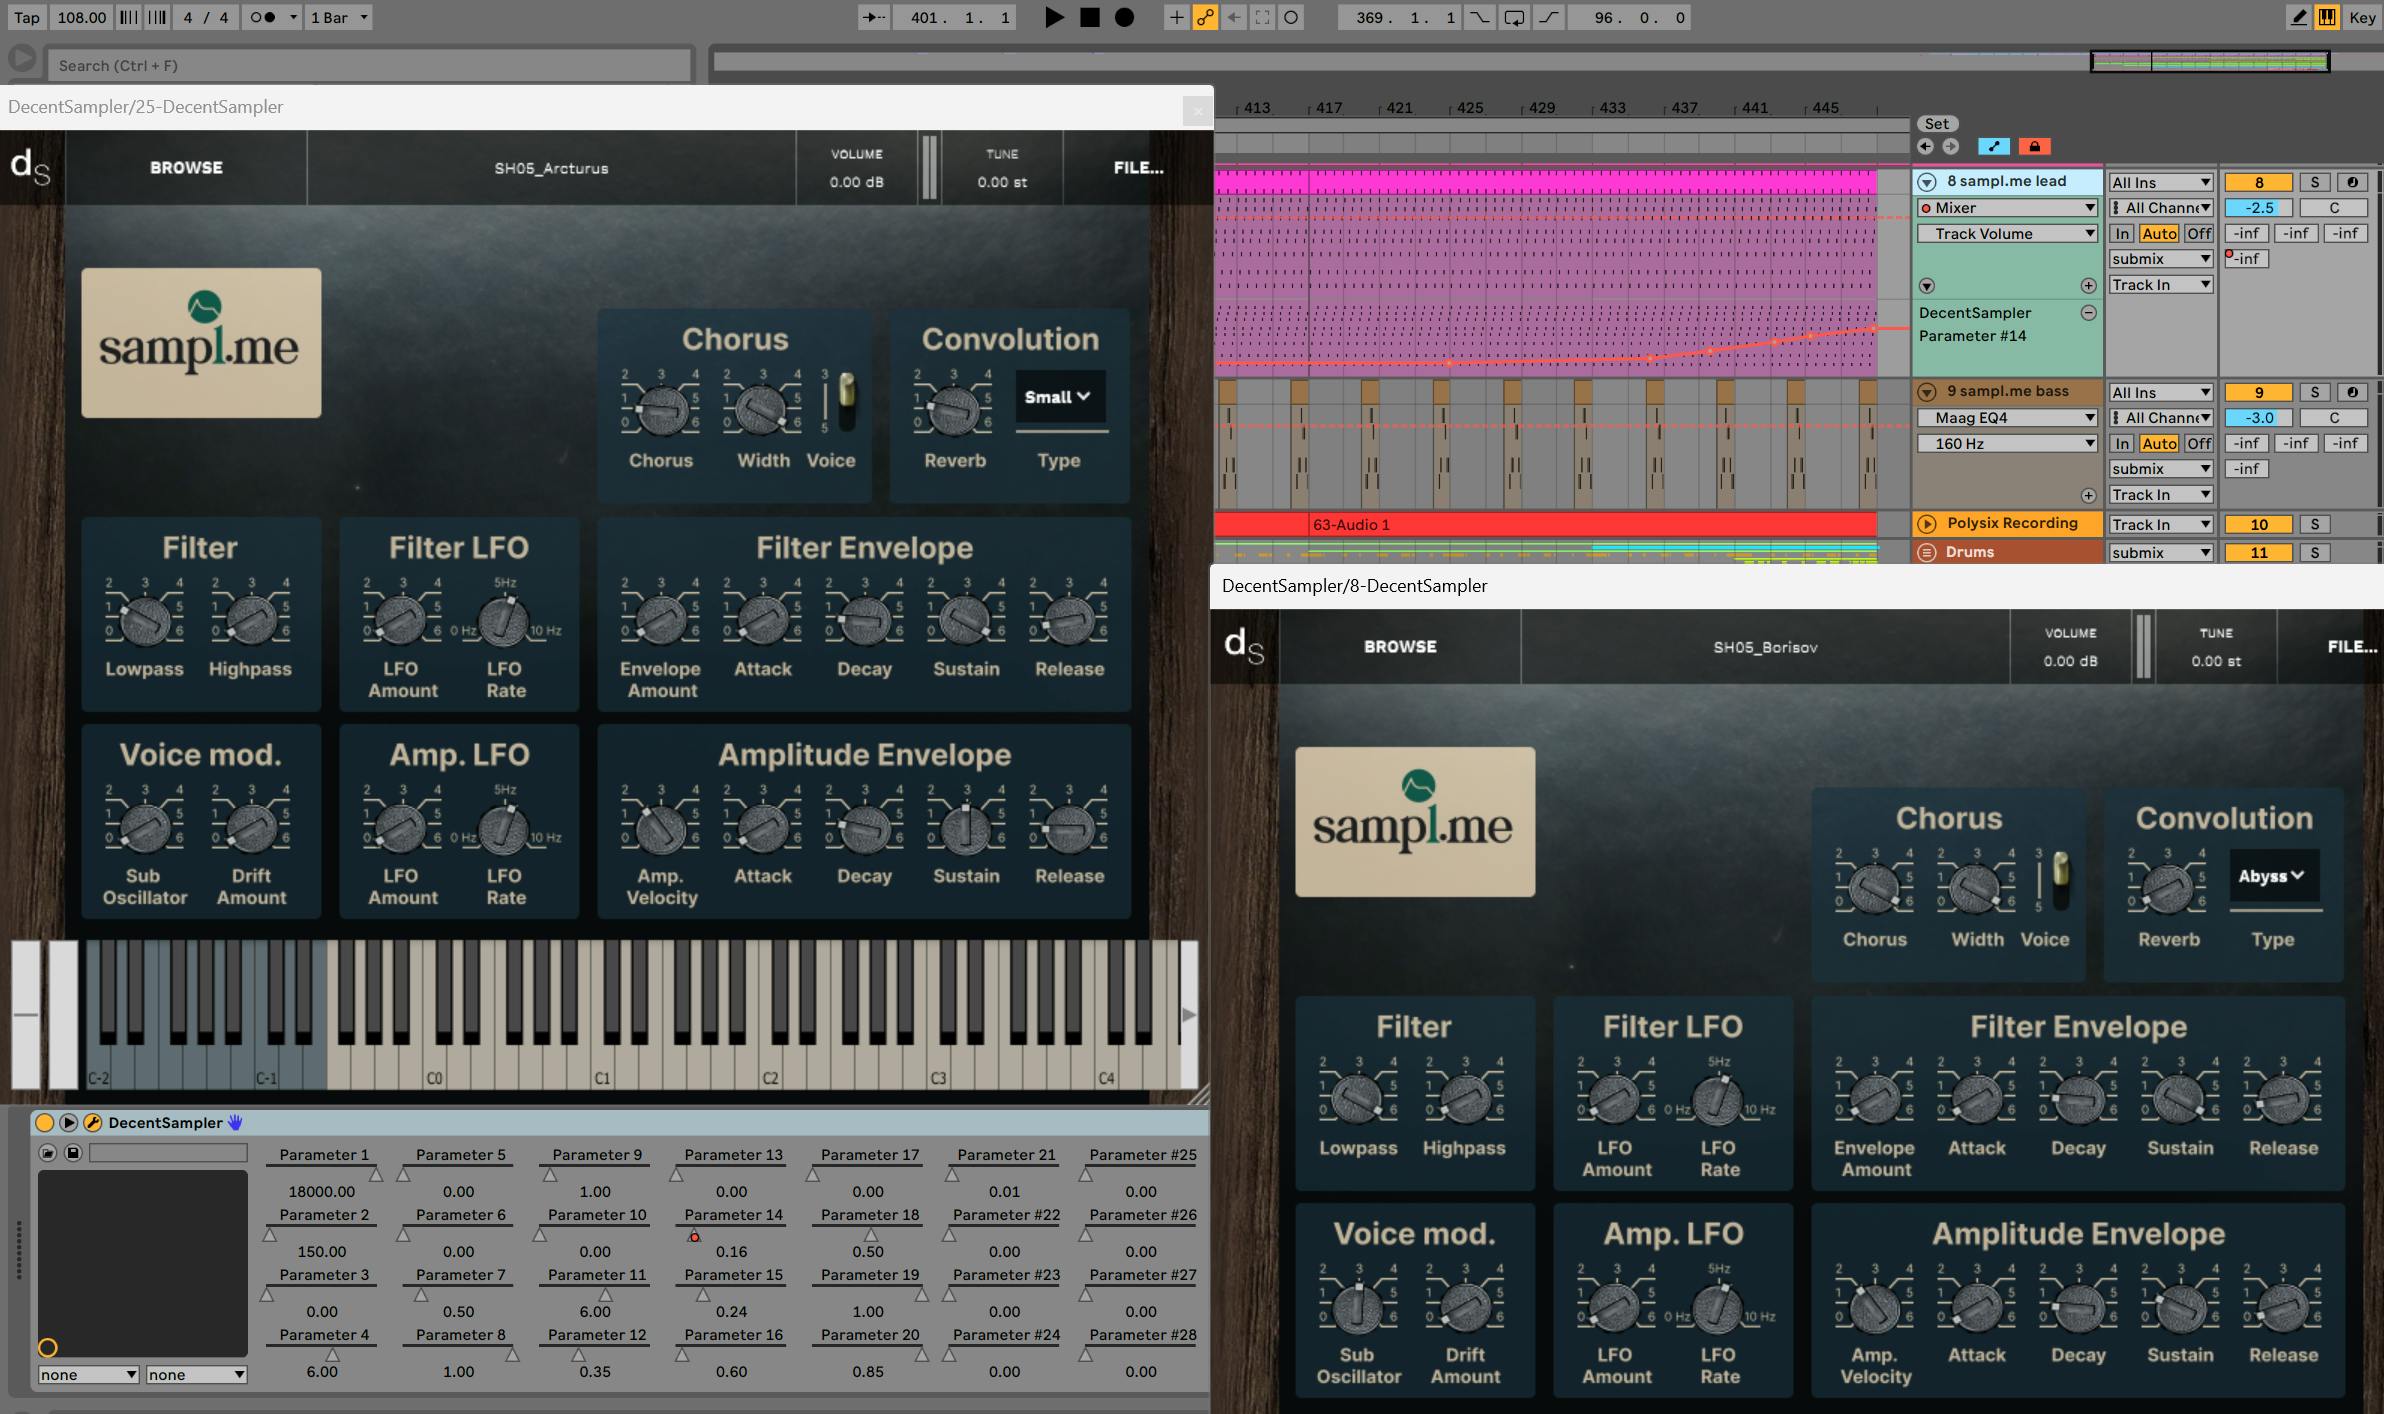Toggle the blue automation mode button

(1993, 147)
